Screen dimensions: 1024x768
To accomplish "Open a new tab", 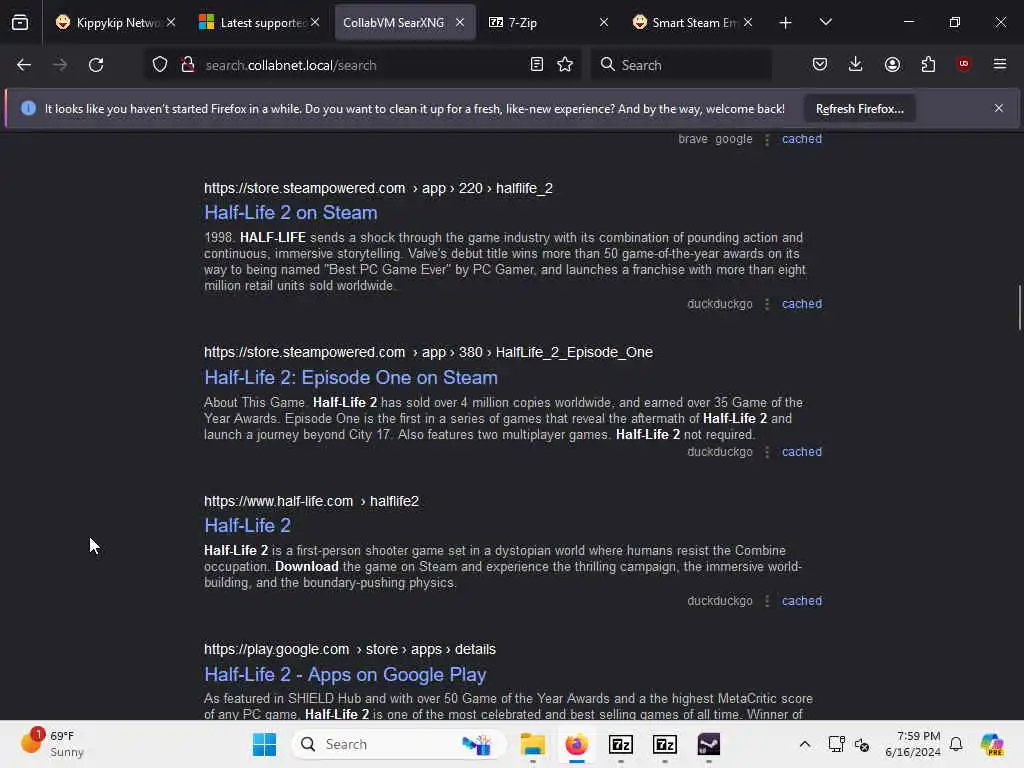I will (786, 23).
